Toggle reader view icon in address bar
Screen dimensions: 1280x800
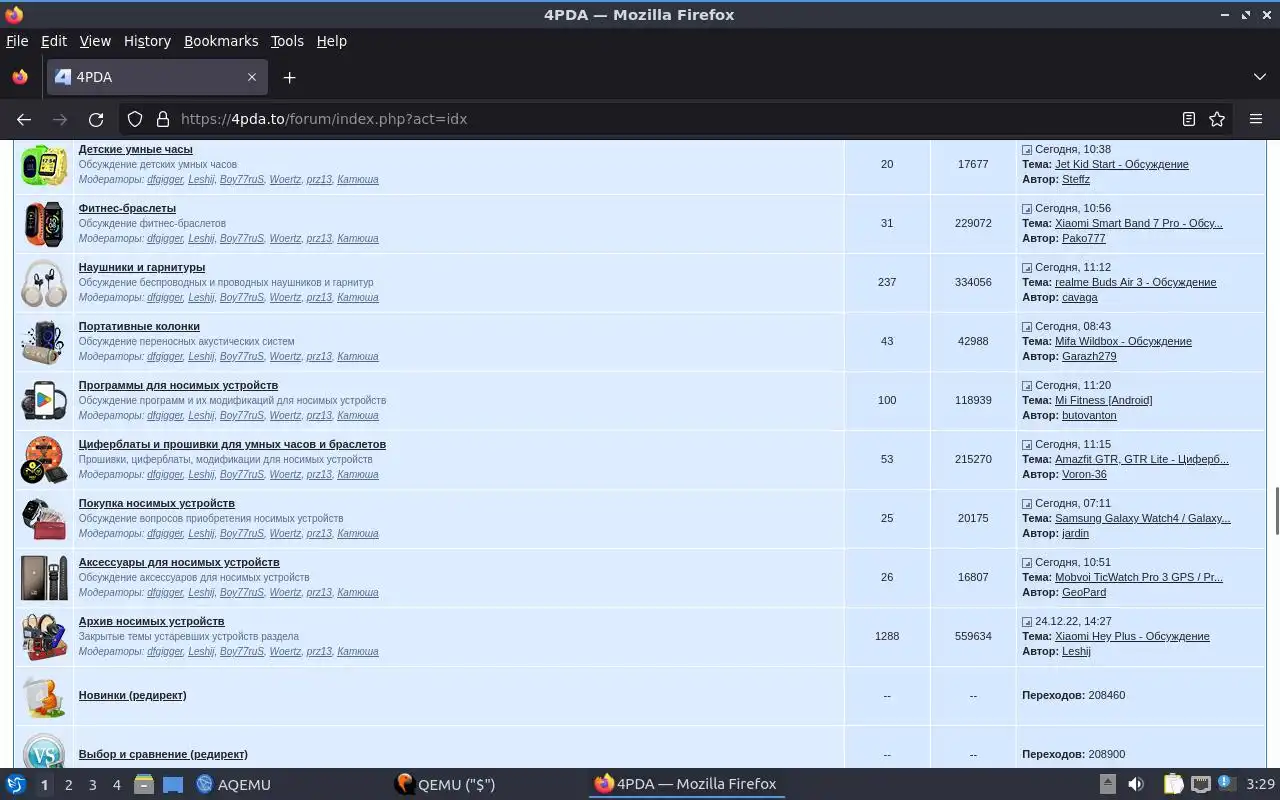point(1188,119)
